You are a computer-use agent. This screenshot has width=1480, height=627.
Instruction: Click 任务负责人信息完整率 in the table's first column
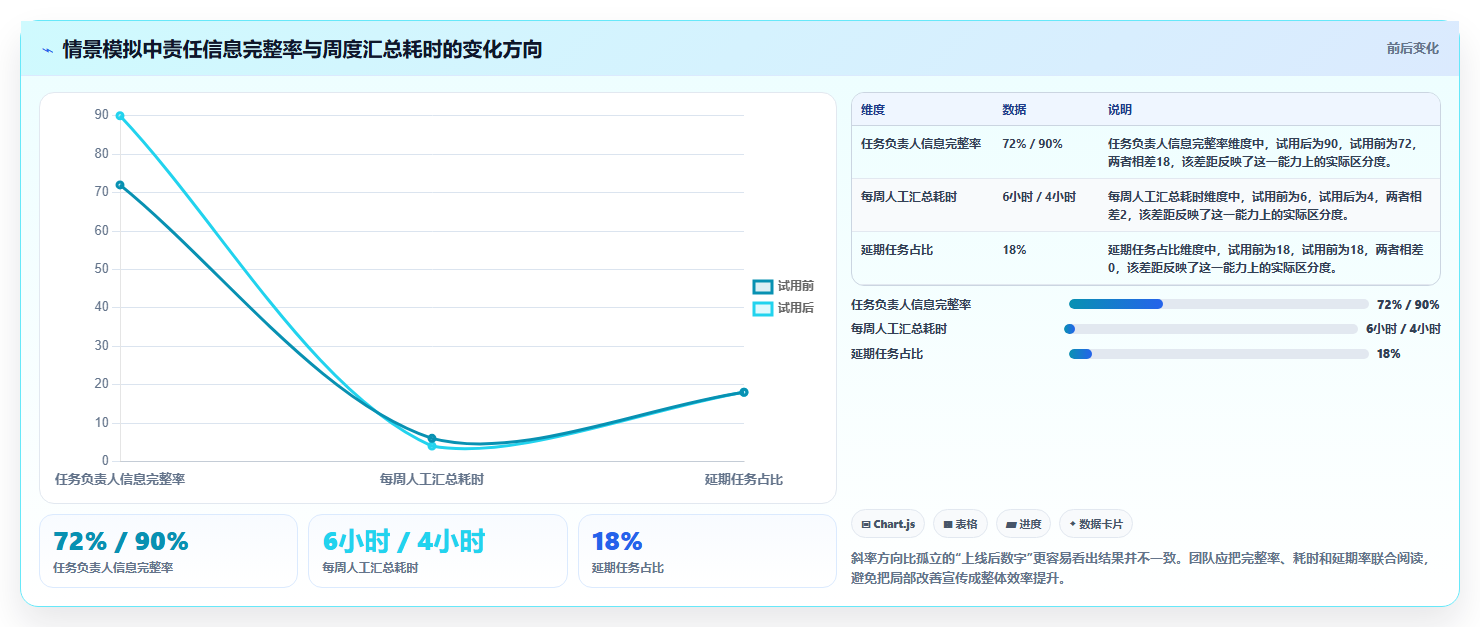coord(921,143)
